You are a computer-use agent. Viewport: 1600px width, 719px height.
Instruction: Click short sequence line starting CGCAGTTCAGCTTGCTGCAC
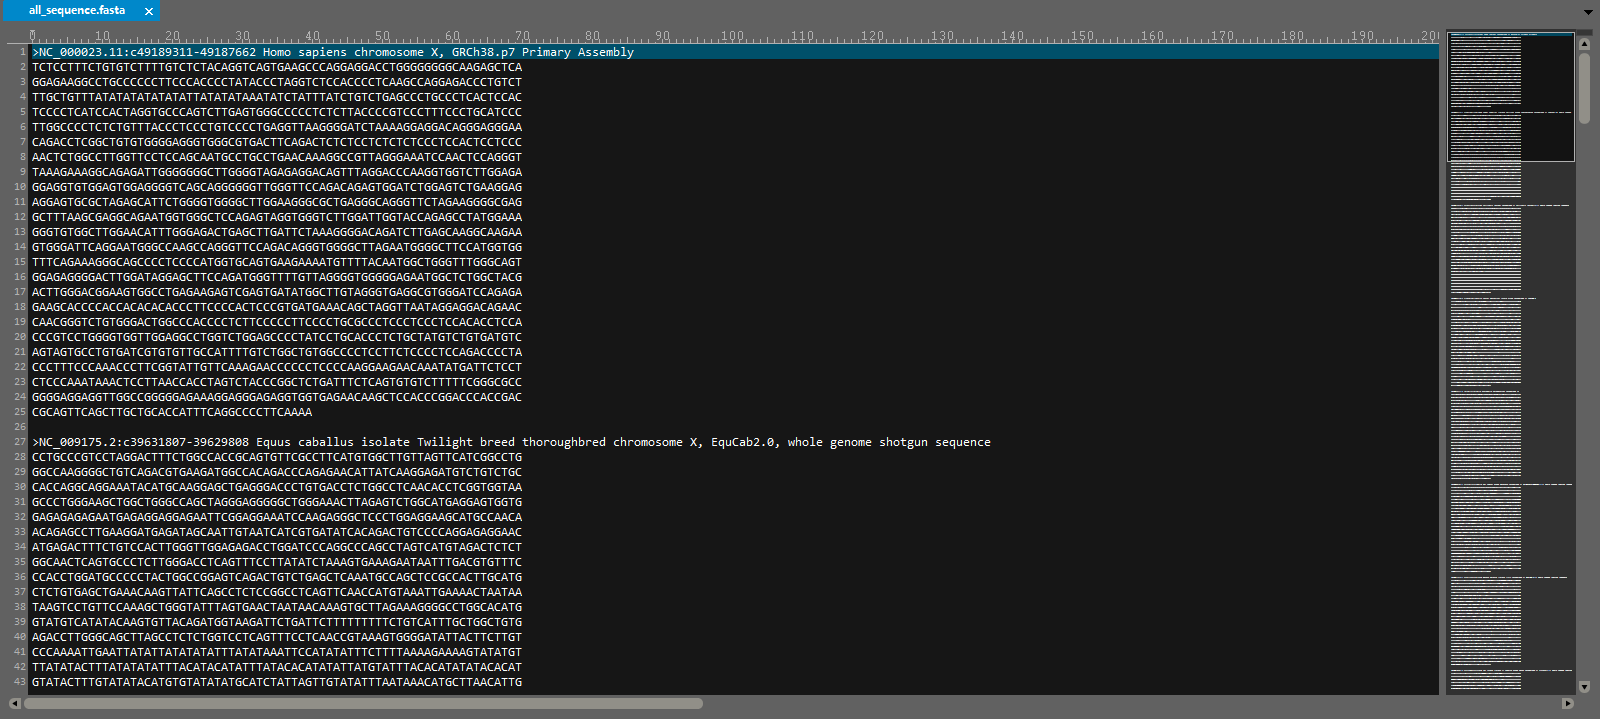(x=172, y=412)
